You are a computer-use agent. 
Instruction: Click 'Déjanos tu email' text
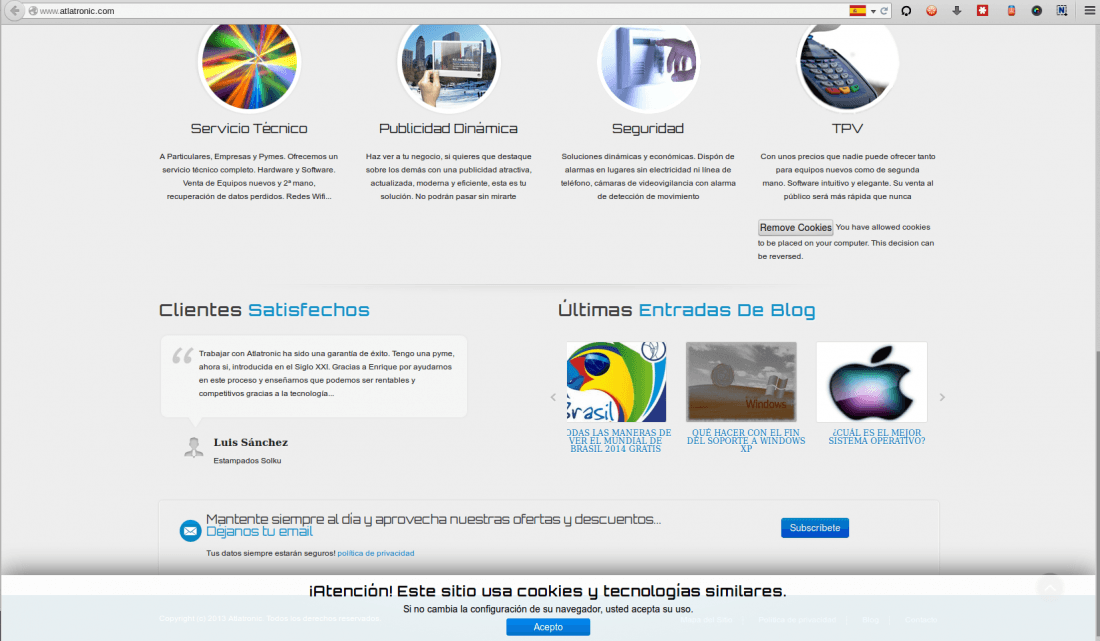point(260,532)
